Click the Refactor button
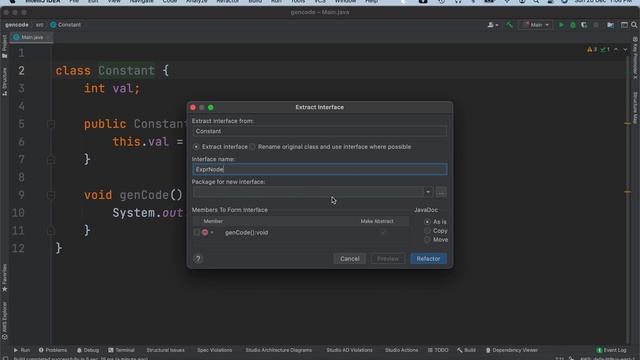 pos(428,259)
